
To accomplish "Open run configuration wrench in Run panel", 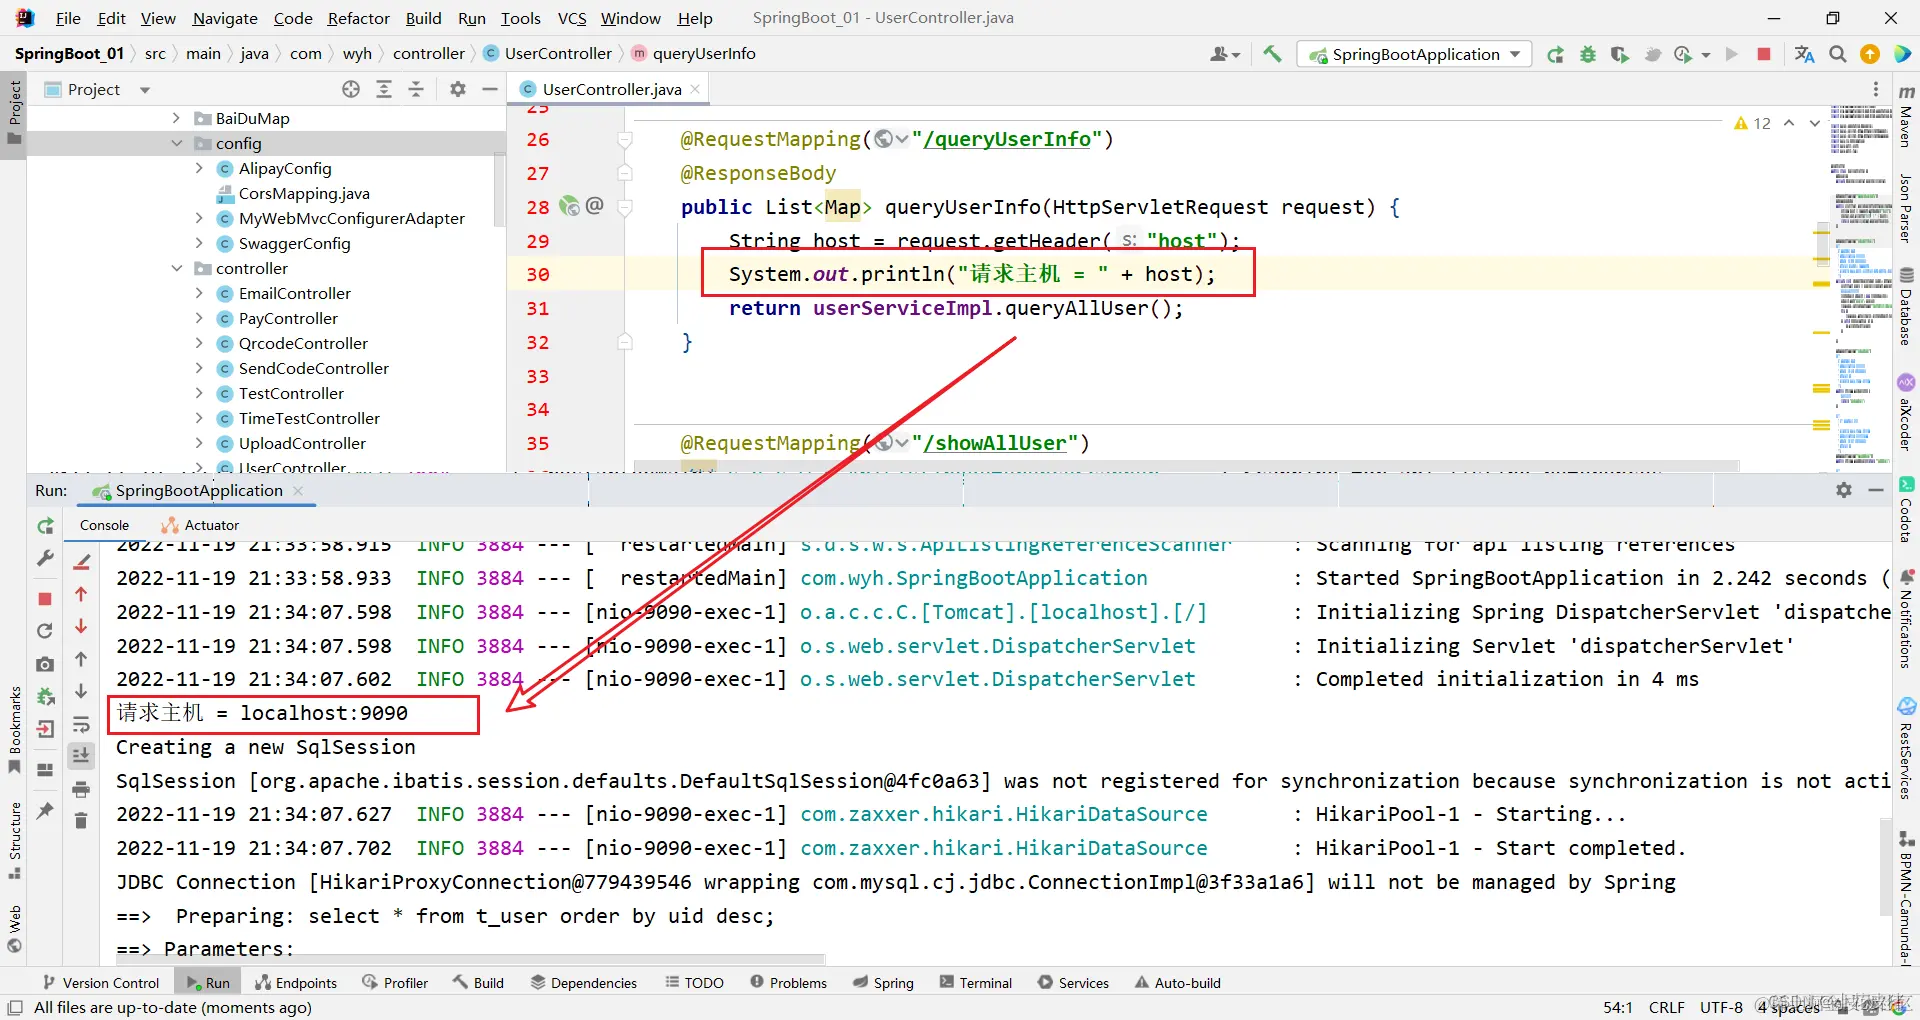I will [x=45, y=558].
